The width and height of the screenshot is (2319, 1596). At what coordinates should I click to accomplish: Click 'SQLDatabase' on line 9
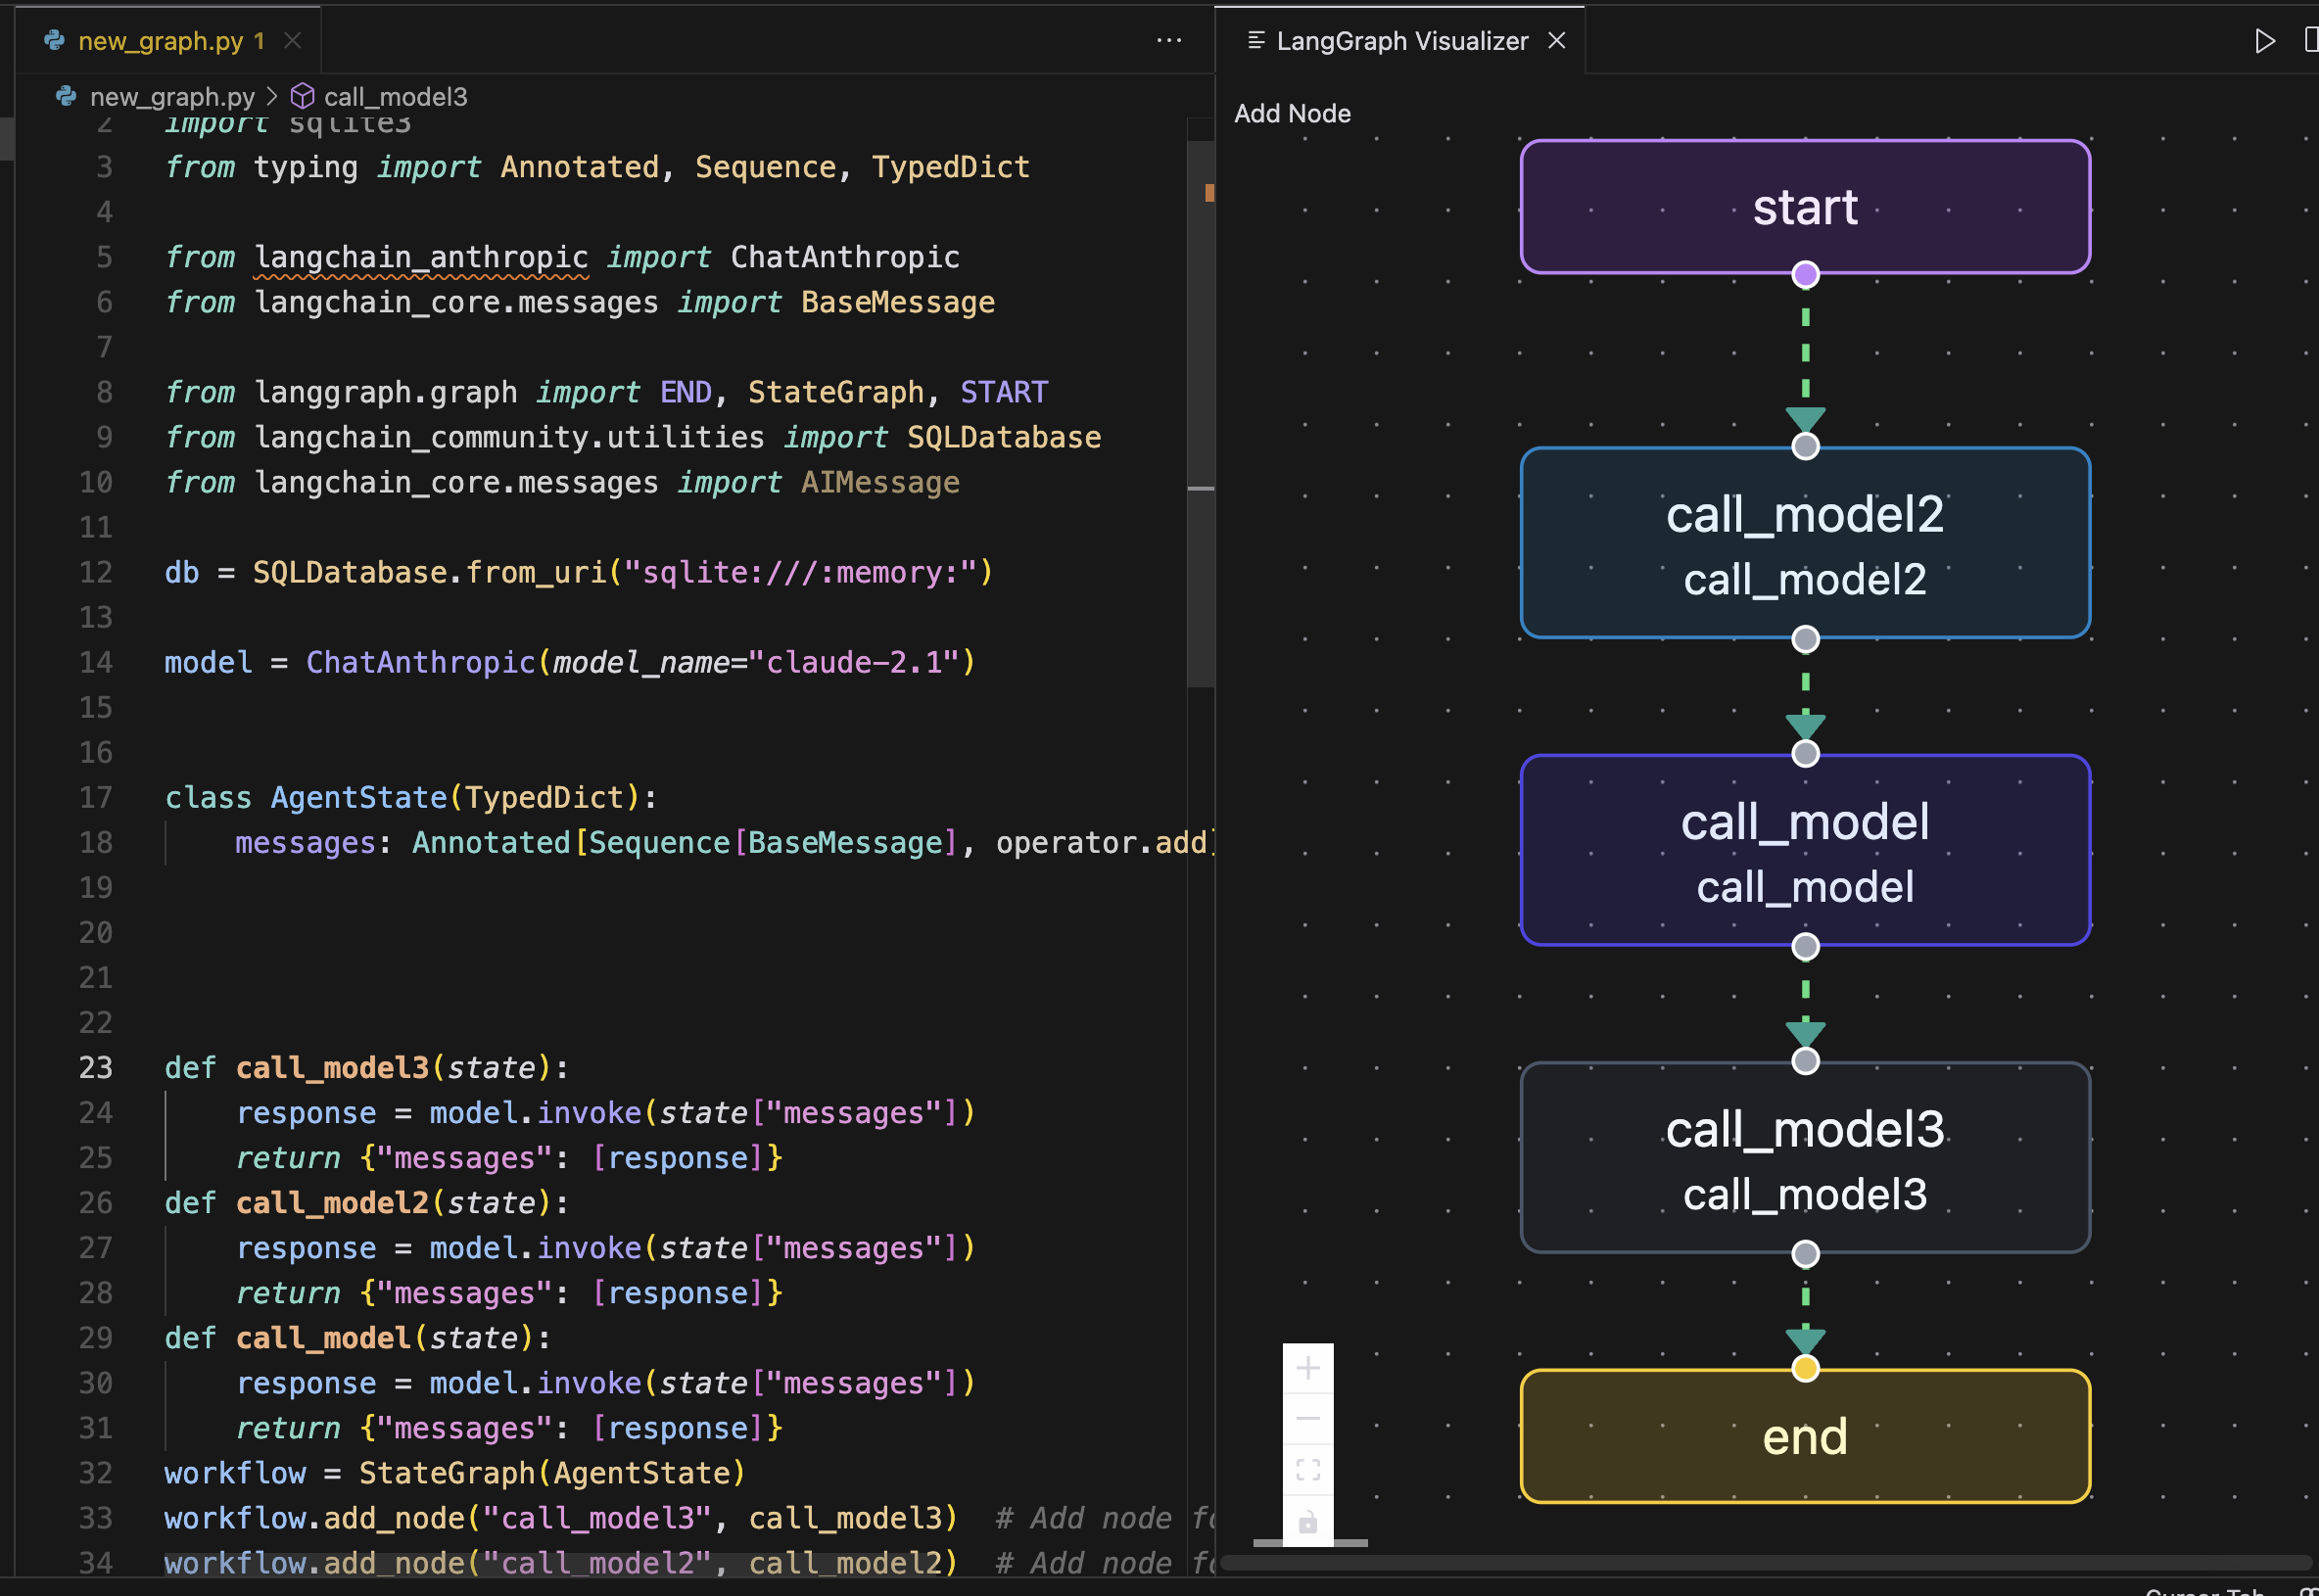[1004, 437]
